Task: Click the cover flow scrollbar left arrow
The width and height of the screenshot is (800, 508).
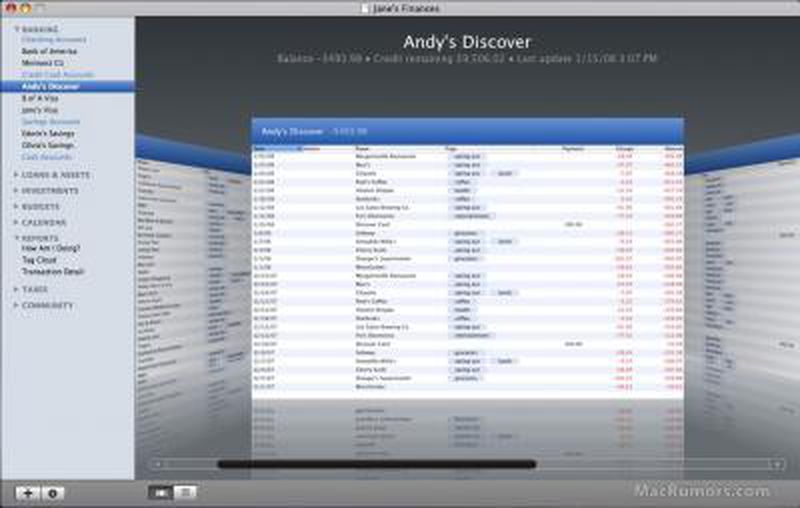Action: (x=159, y=464)
